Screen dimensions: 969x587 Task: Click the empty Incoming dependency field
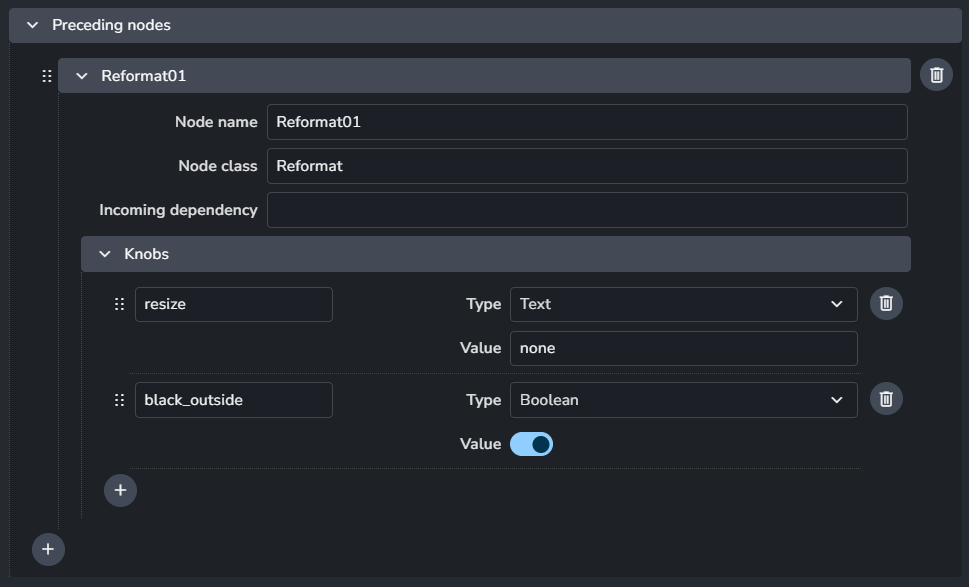click(586, 210)
